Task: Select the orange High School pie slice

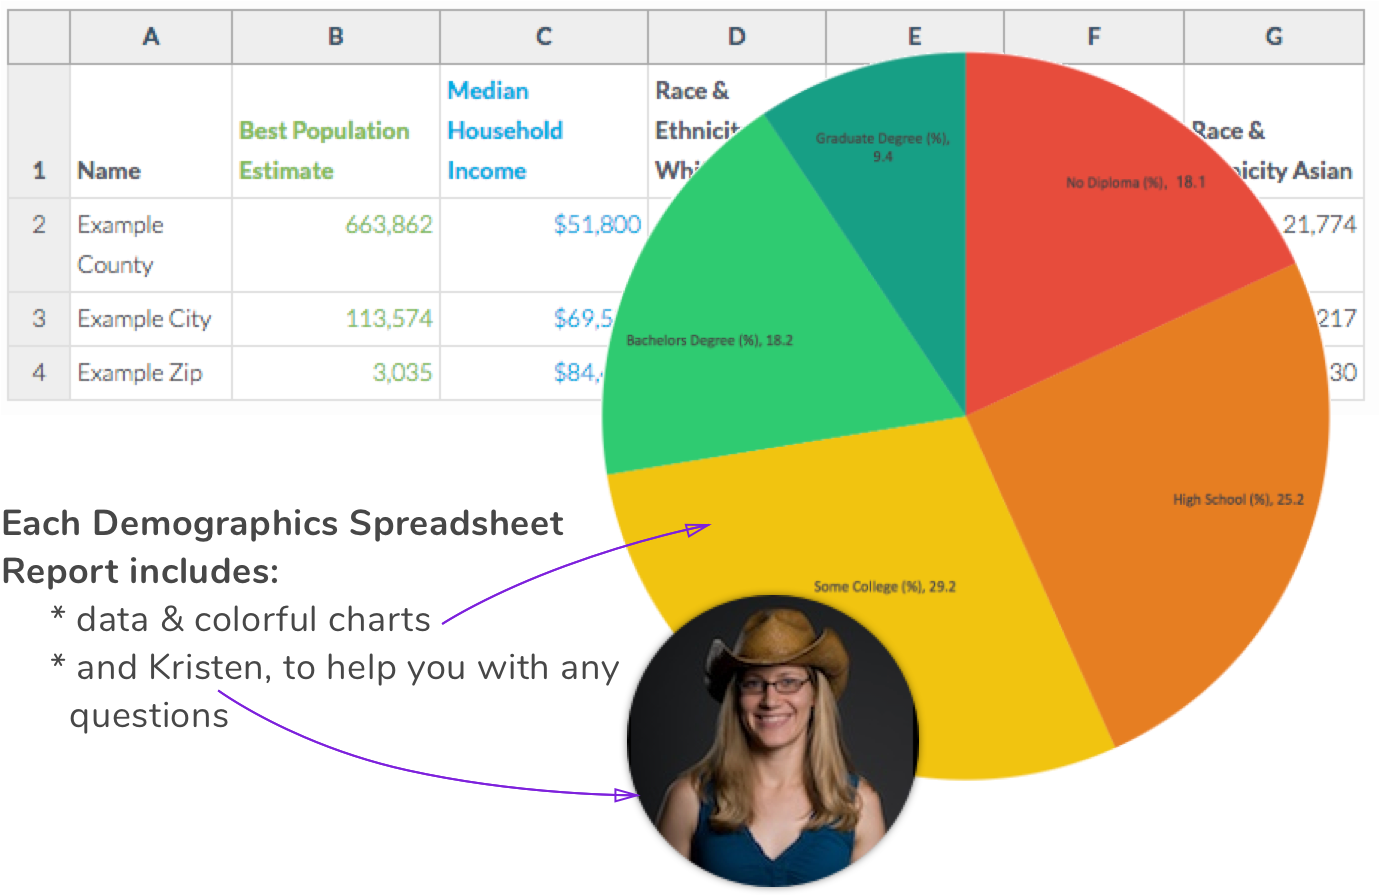Action: [1180, 500]
